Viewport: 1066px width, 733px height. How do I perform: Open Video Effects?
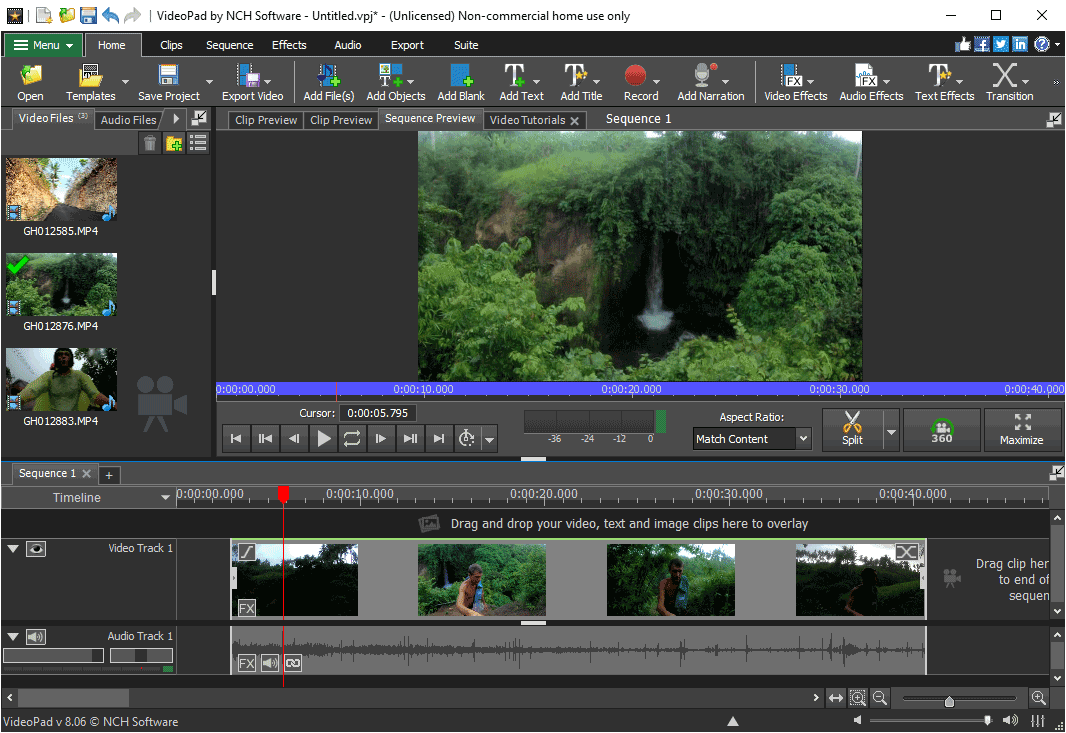[x=795, y=82]
